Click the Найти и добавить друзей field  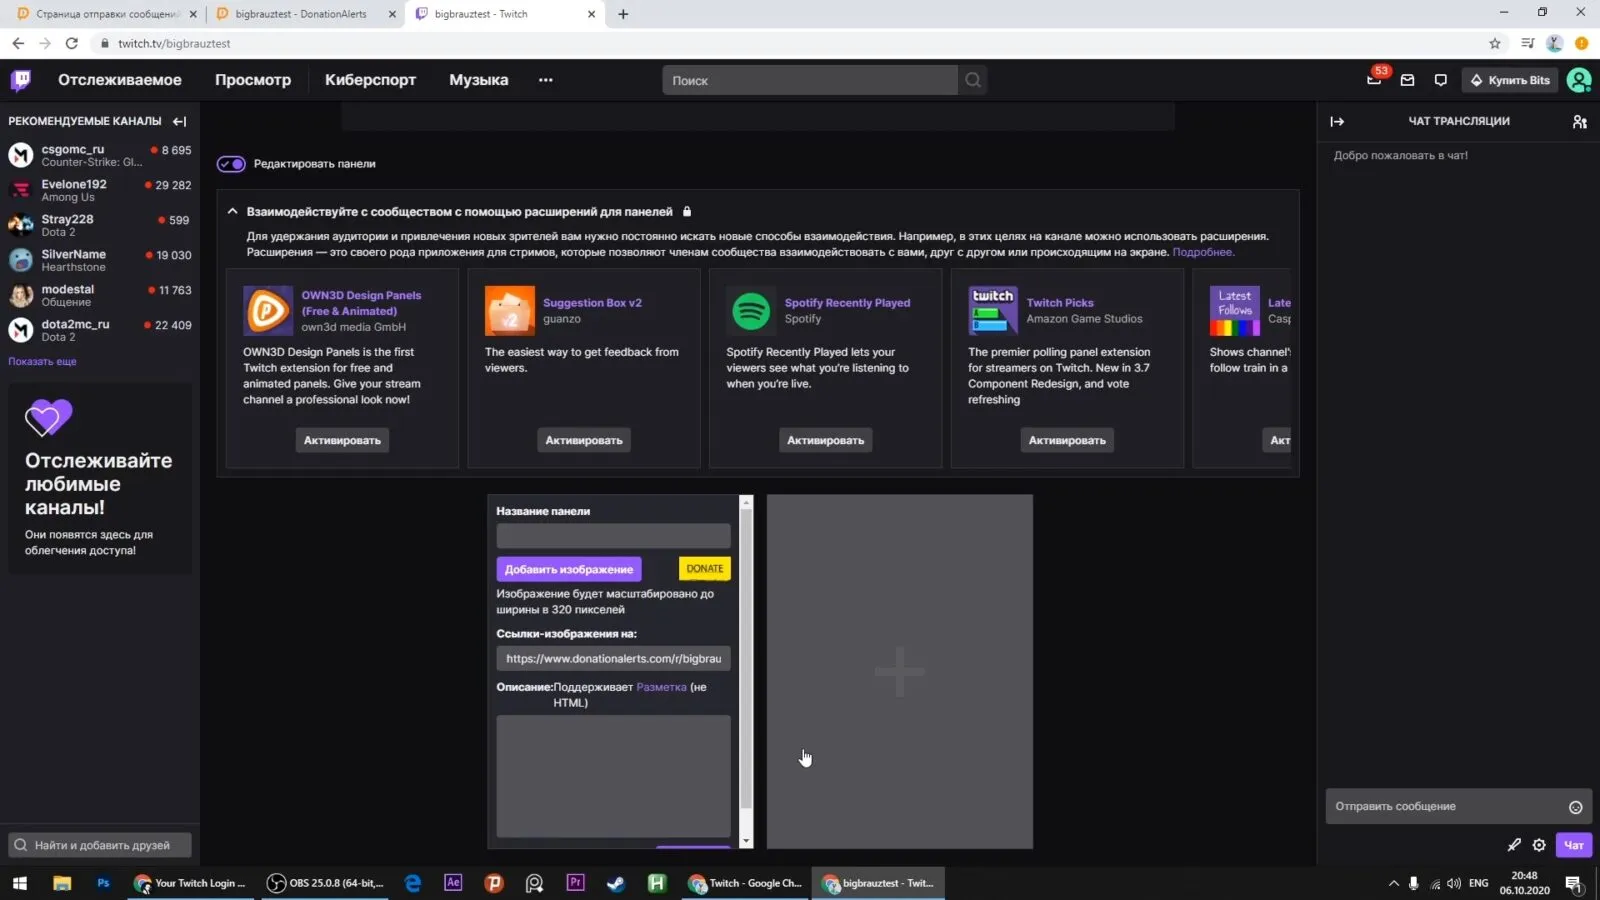(100, 845)
